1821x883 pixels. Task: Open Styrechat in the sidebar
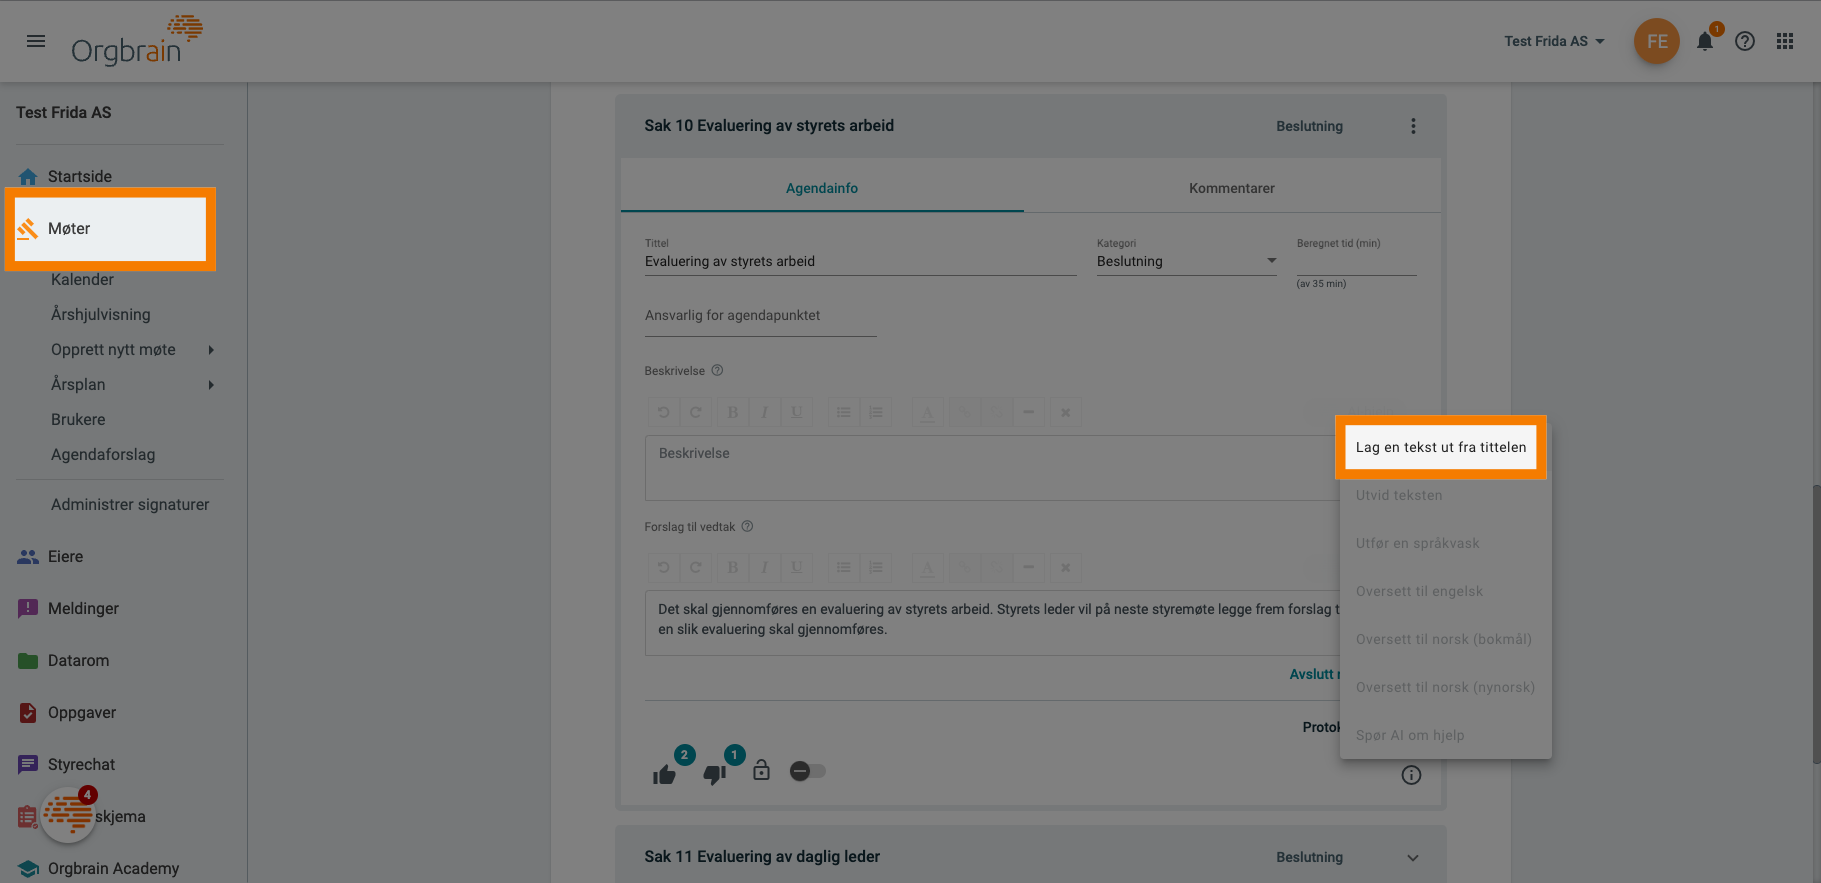81,764
